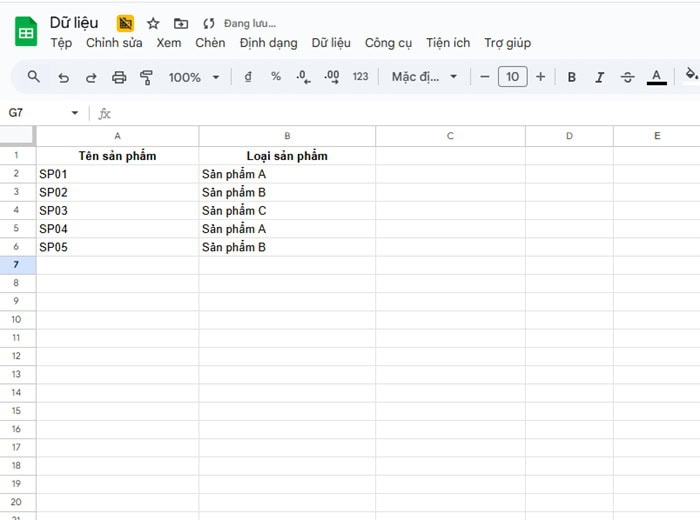700x520 pixels.
Task: Click the font size field showing 10
Action: coord(512,77)
